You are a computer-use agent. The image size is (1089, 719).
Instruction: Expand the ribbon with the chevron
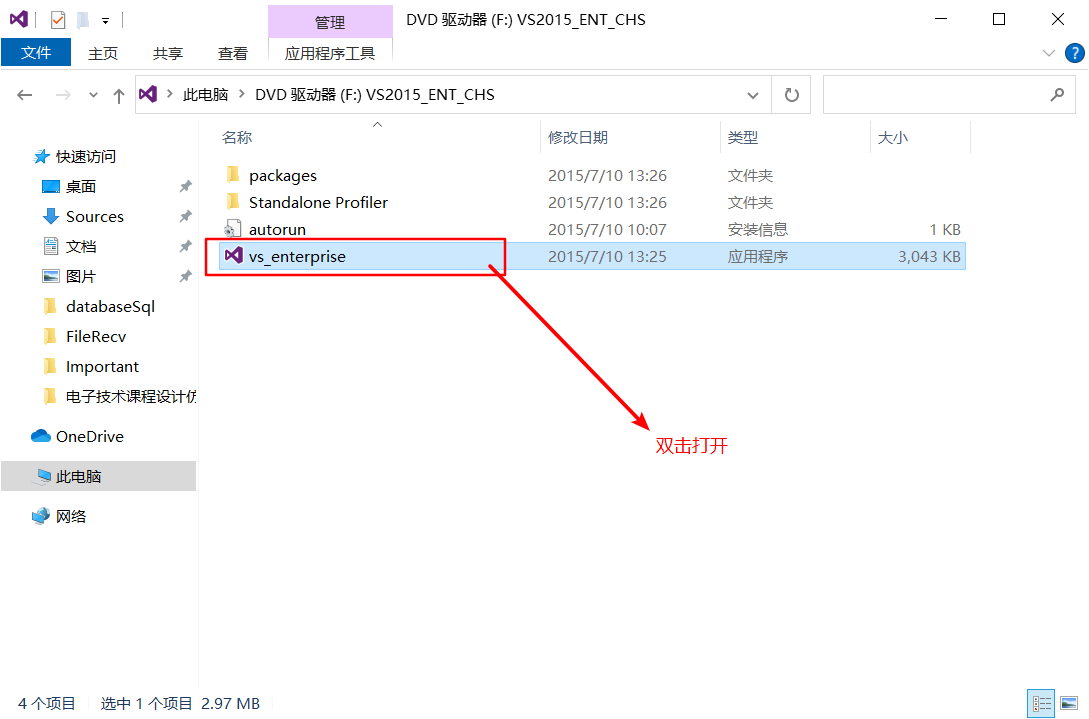point(1049,53)
